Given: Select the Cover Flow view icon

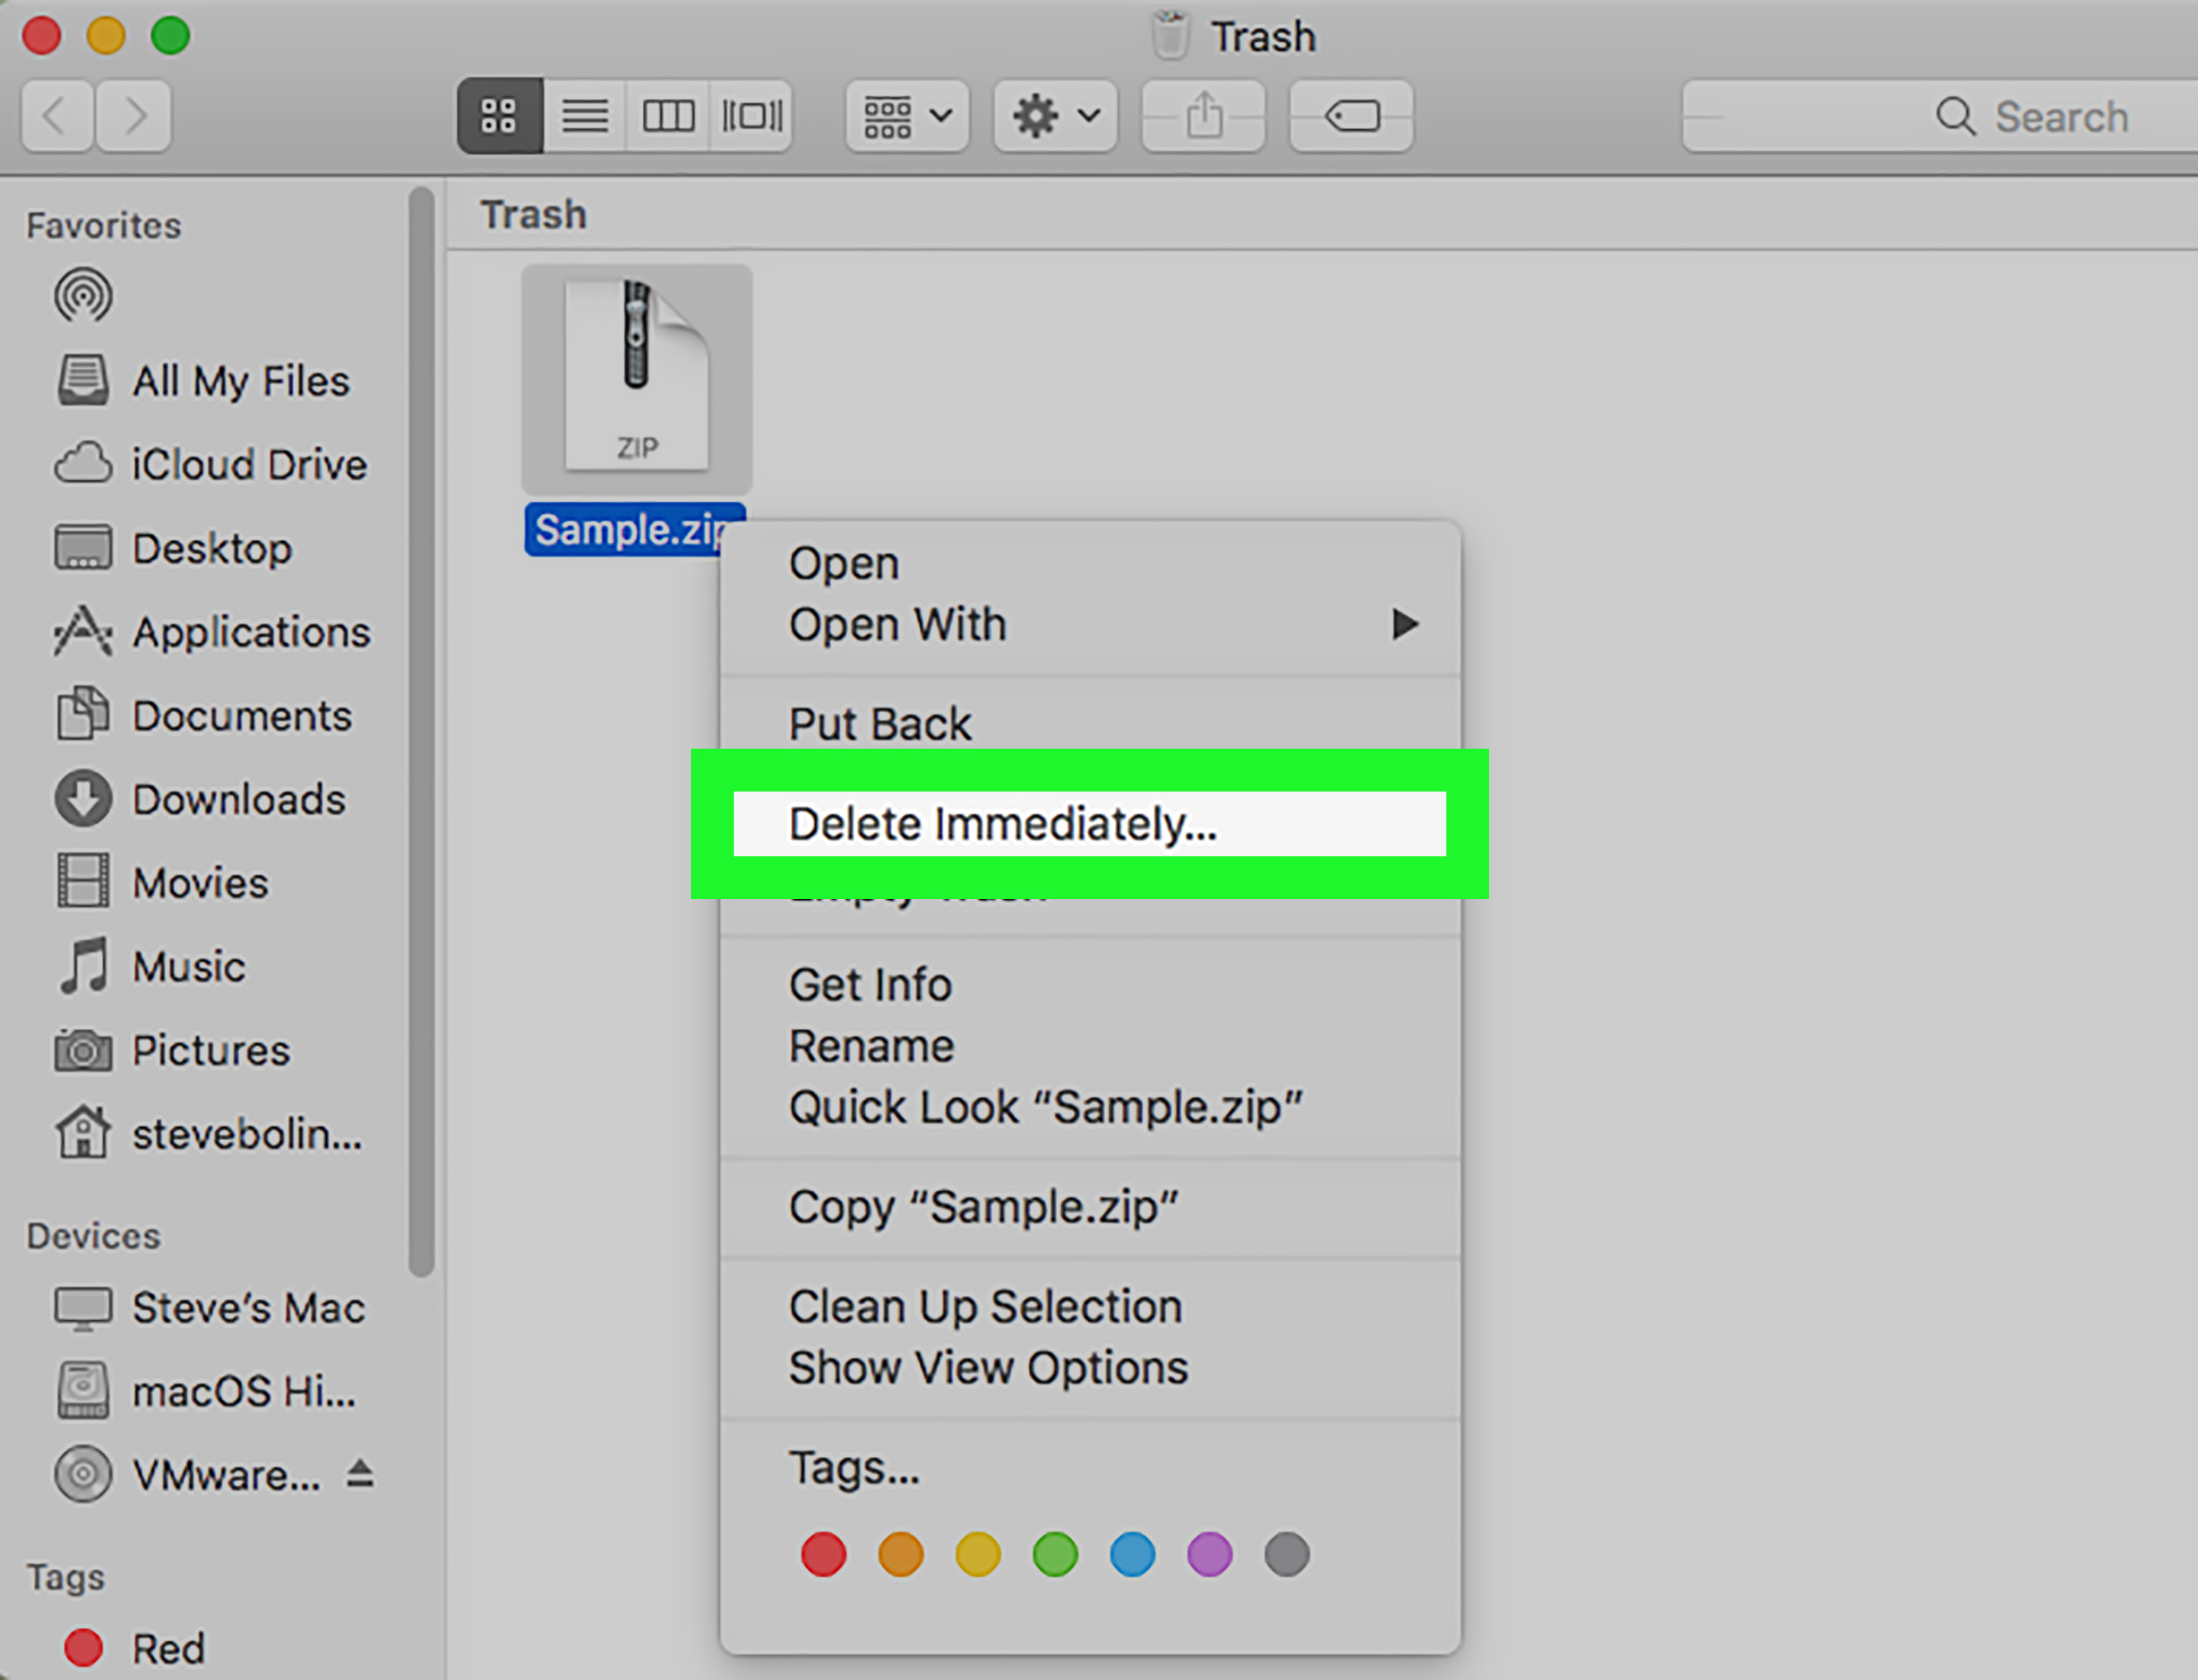Looking at the screenshot, I should point(748,115).
